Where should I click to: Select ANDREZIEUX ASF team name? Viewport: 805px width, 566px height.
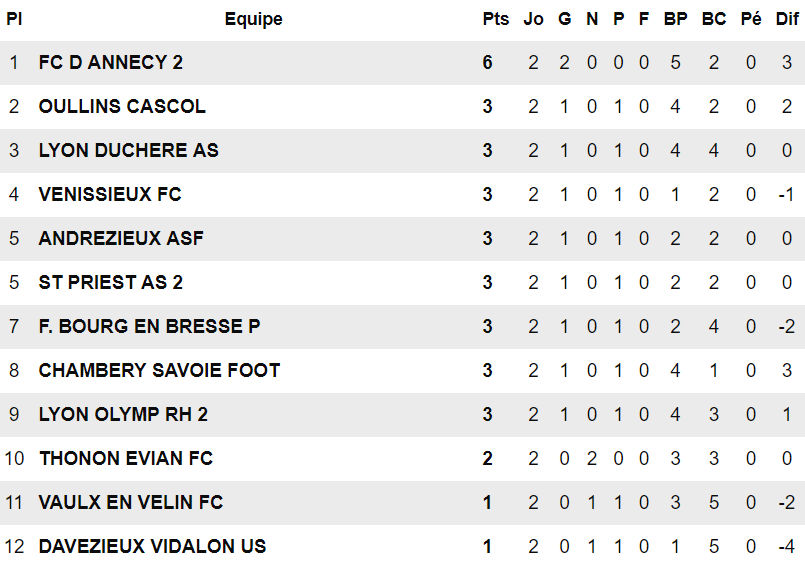[121, 238]
